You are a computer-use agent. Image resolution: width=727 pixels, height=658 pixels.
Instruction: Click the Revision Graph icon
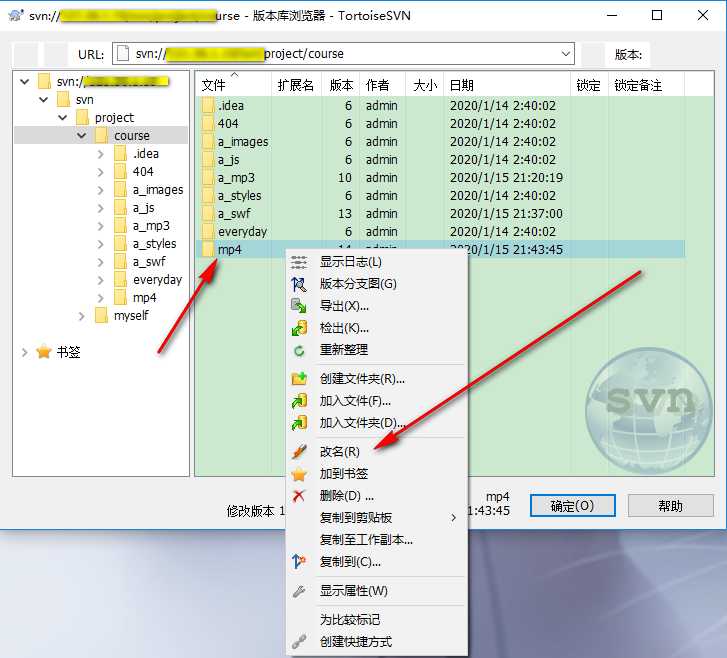pyautogui.click(x=299, y=284)
